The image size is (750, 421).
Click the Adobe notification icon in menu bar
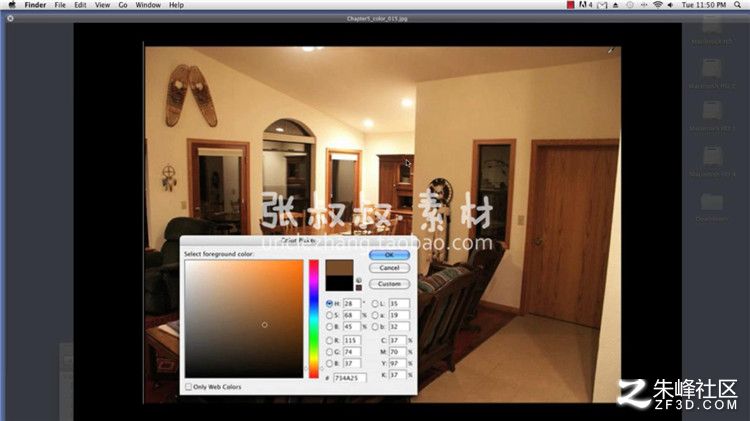tap(585, 5)
